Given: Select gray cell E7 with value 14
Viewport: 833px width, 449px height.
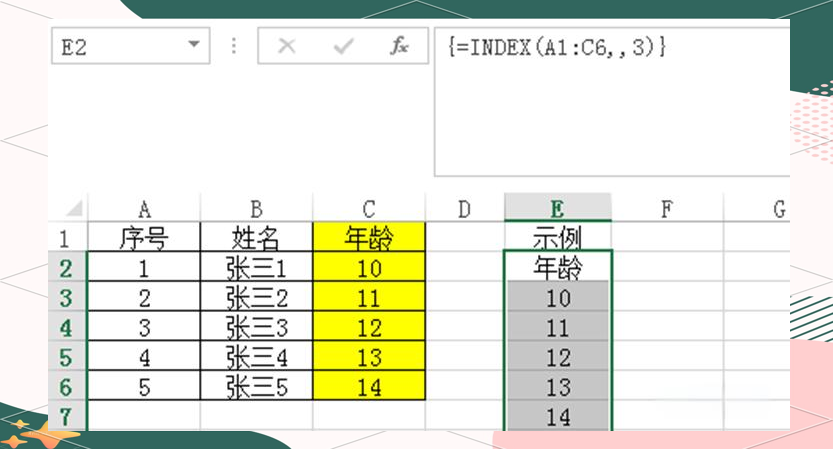Looking at the screenshot, I should (558, 416).
